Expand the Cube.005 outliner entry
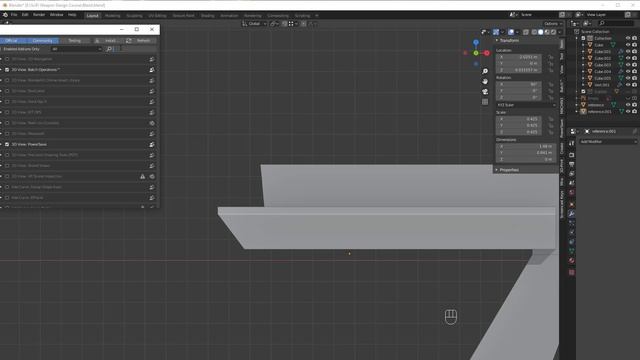 tap(583, 78)
